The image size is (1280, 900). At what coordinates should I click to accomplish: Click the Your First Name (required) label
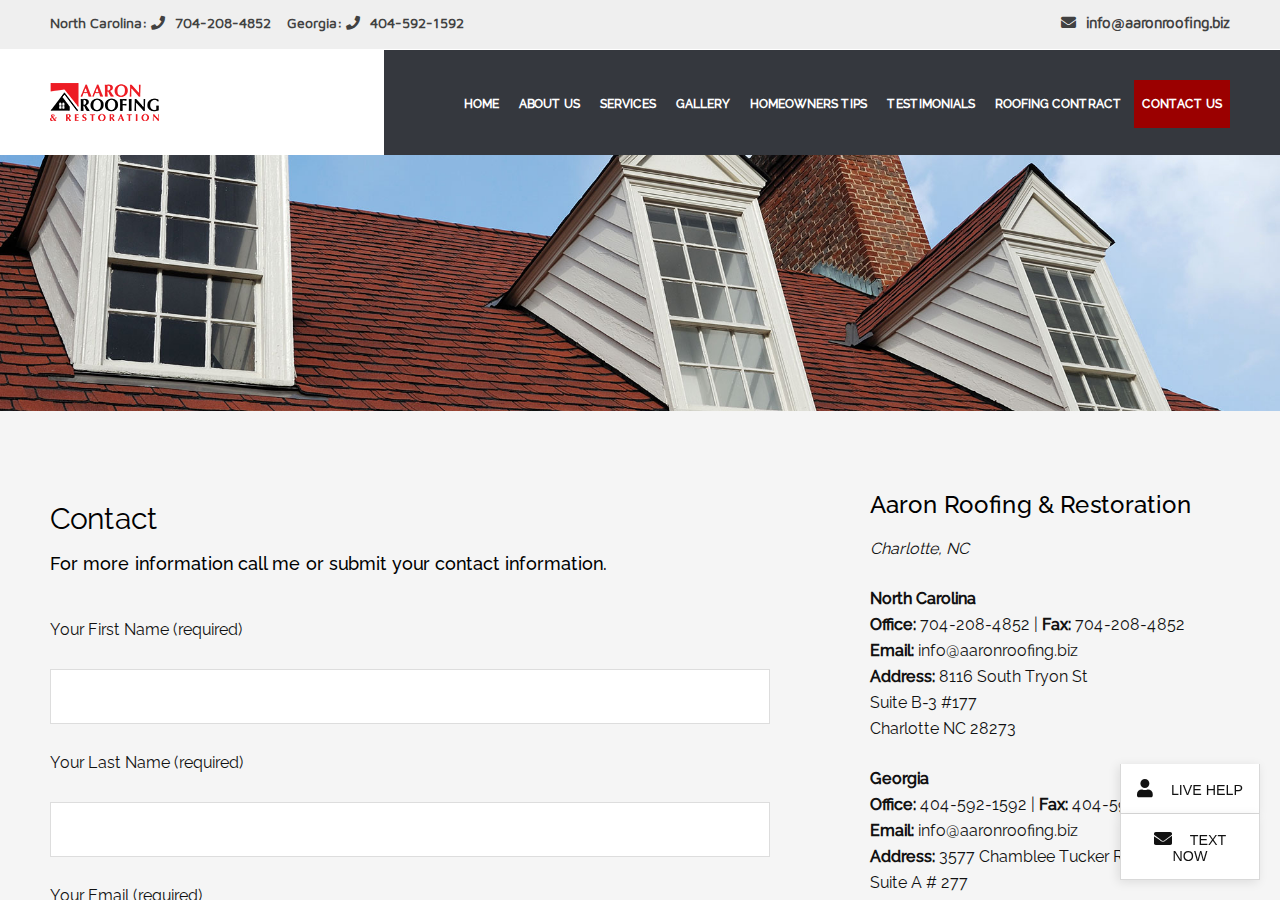[x=146, y=630]
